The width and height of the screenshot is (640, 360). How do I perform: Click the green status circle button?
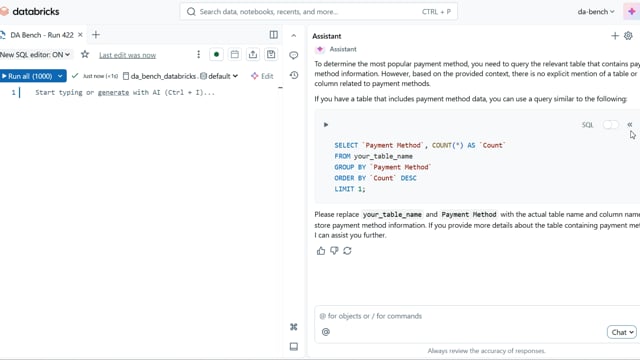[216, 54]
